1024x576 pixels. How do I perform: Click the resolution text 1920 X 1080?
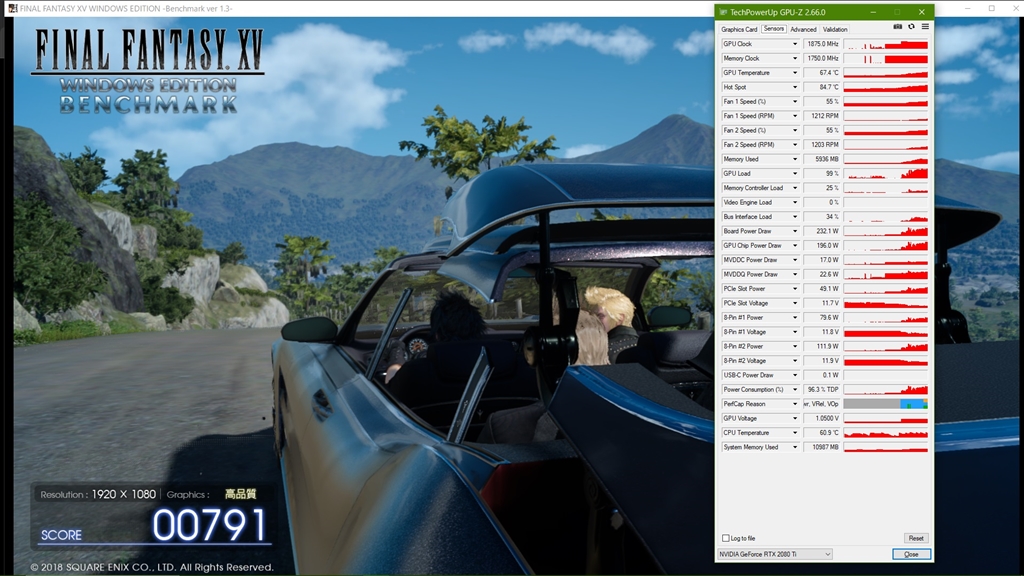click(x=123, y=494)
